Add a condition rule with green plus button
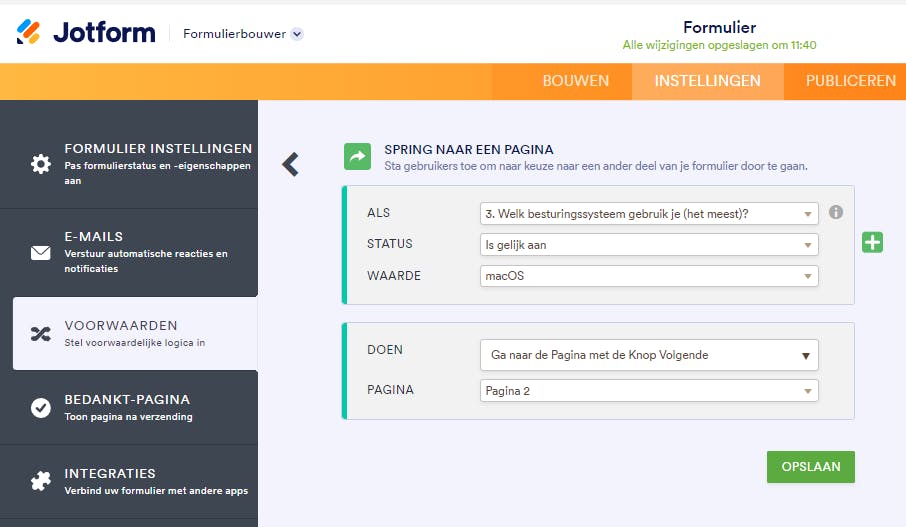The image size is (906, 527). click(872, 242)
